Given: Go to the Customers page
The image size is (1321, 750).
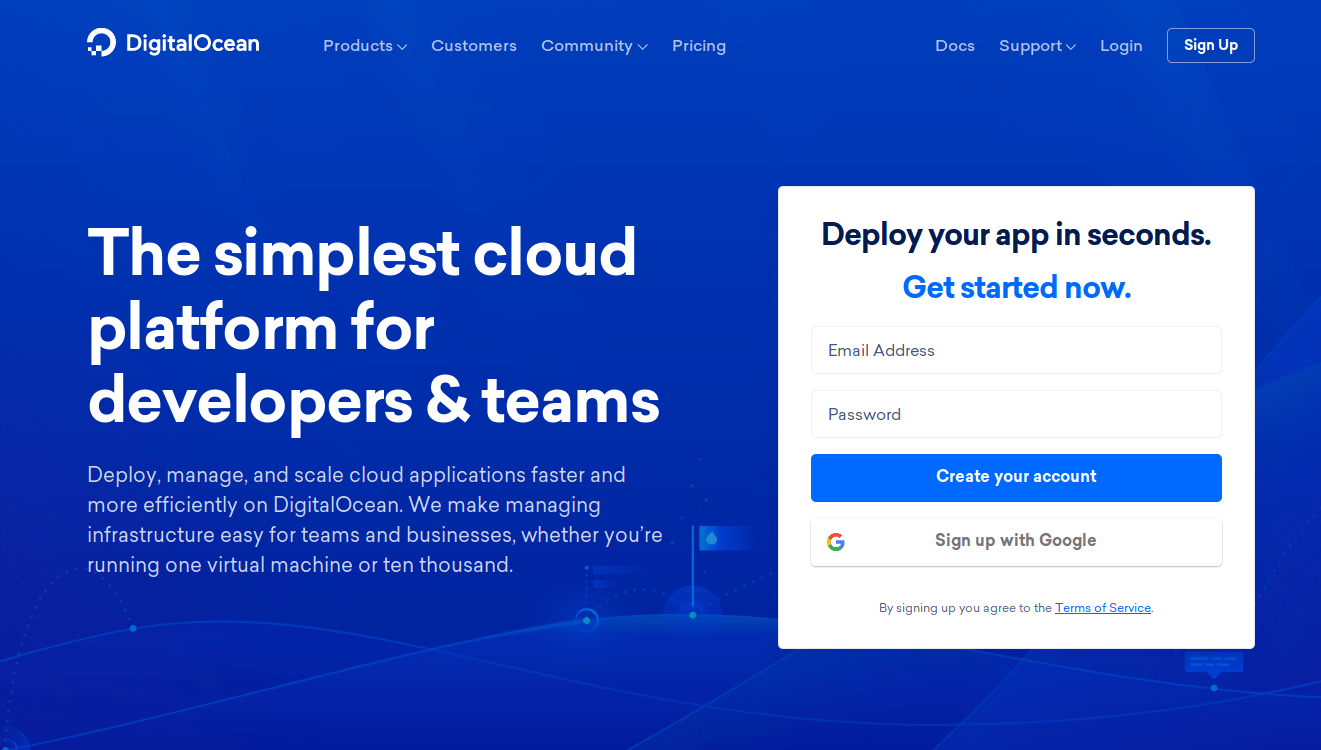Looking at the screenshot, I should (x=474, y=46).
